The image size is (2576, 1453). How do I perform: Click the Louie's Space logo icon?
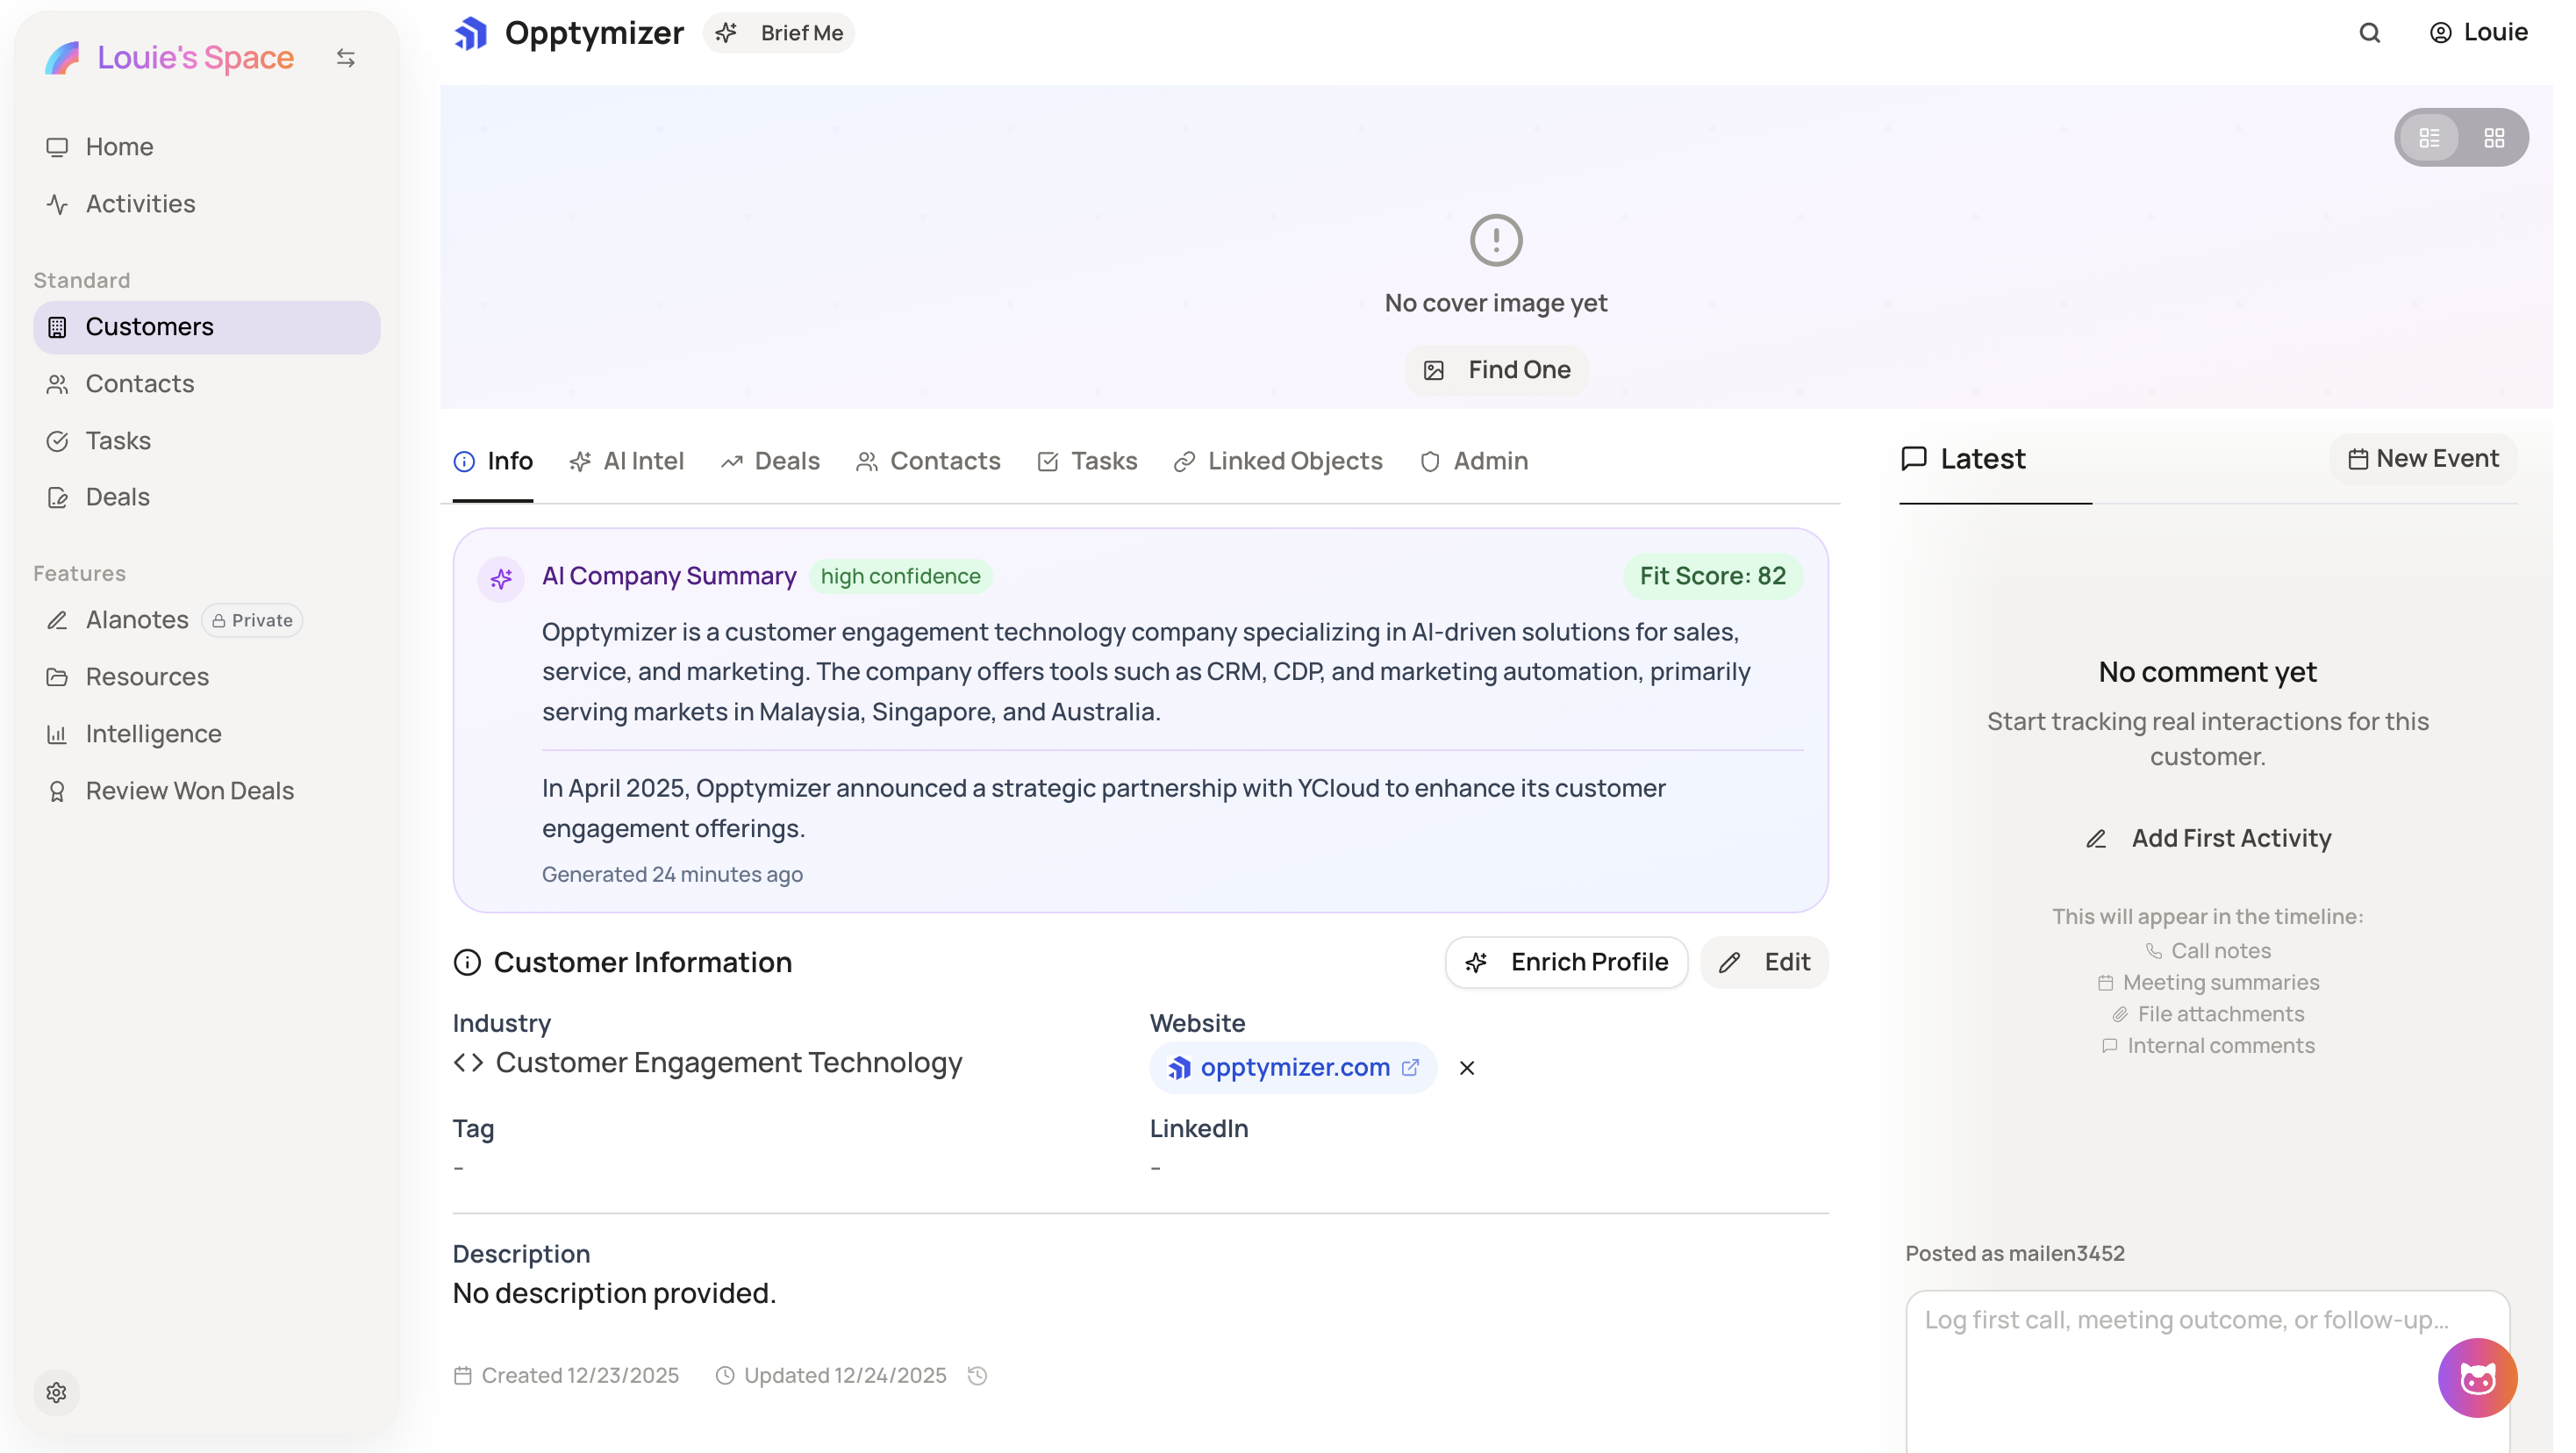tap(62, 58)
